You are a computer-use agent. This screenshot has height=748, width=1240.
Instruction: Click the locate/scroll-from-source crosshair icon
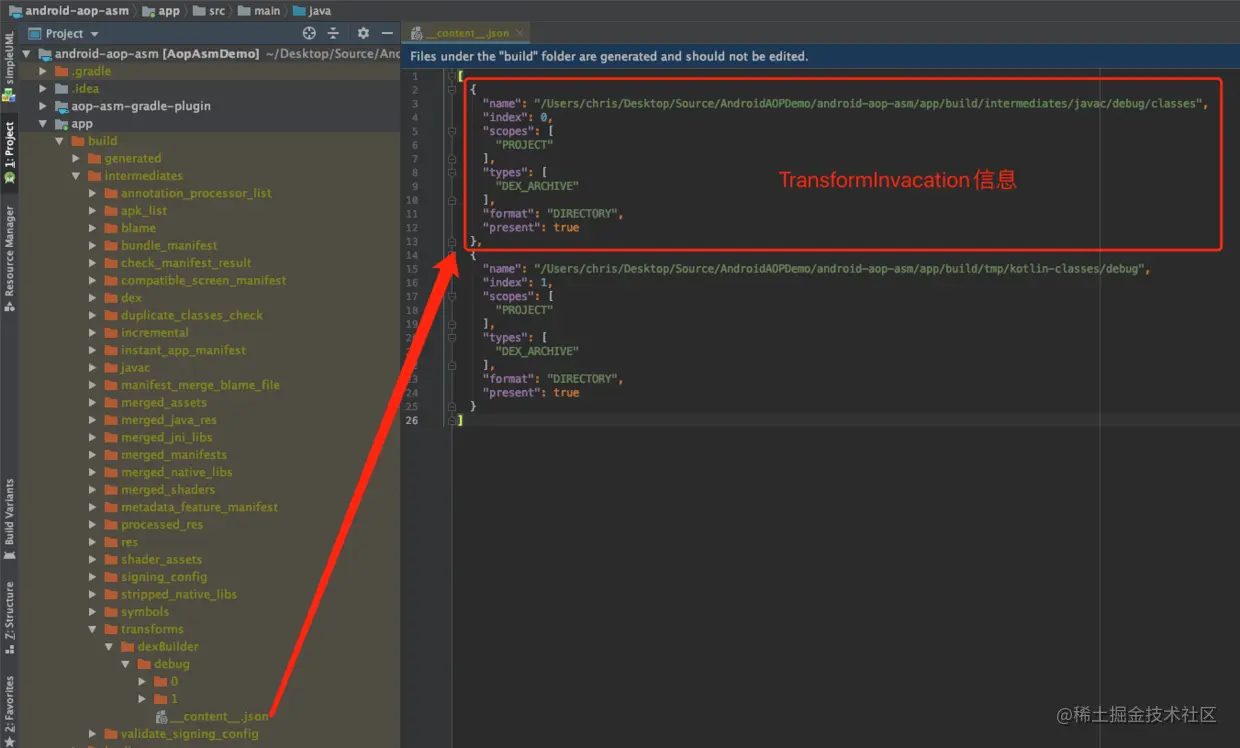tap(309, 33)
